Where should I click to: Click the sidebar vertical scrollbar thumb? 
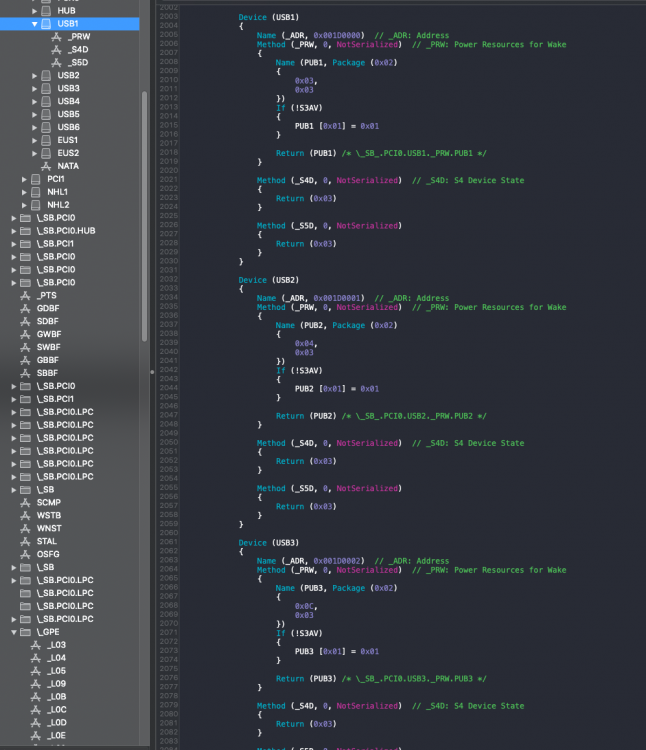[x=144, y=216]
